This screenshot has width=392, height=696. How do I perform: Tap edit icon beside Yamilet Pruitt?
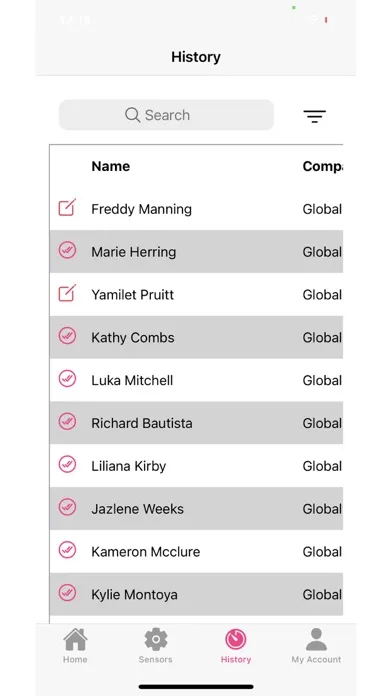(67, 293)
